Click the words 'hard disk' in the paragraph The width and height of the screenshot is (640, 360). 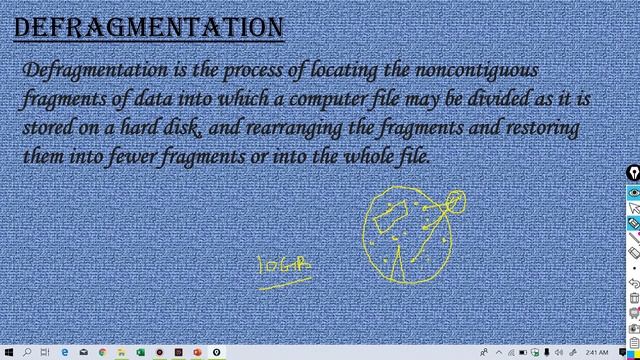(x=160, y=128)
